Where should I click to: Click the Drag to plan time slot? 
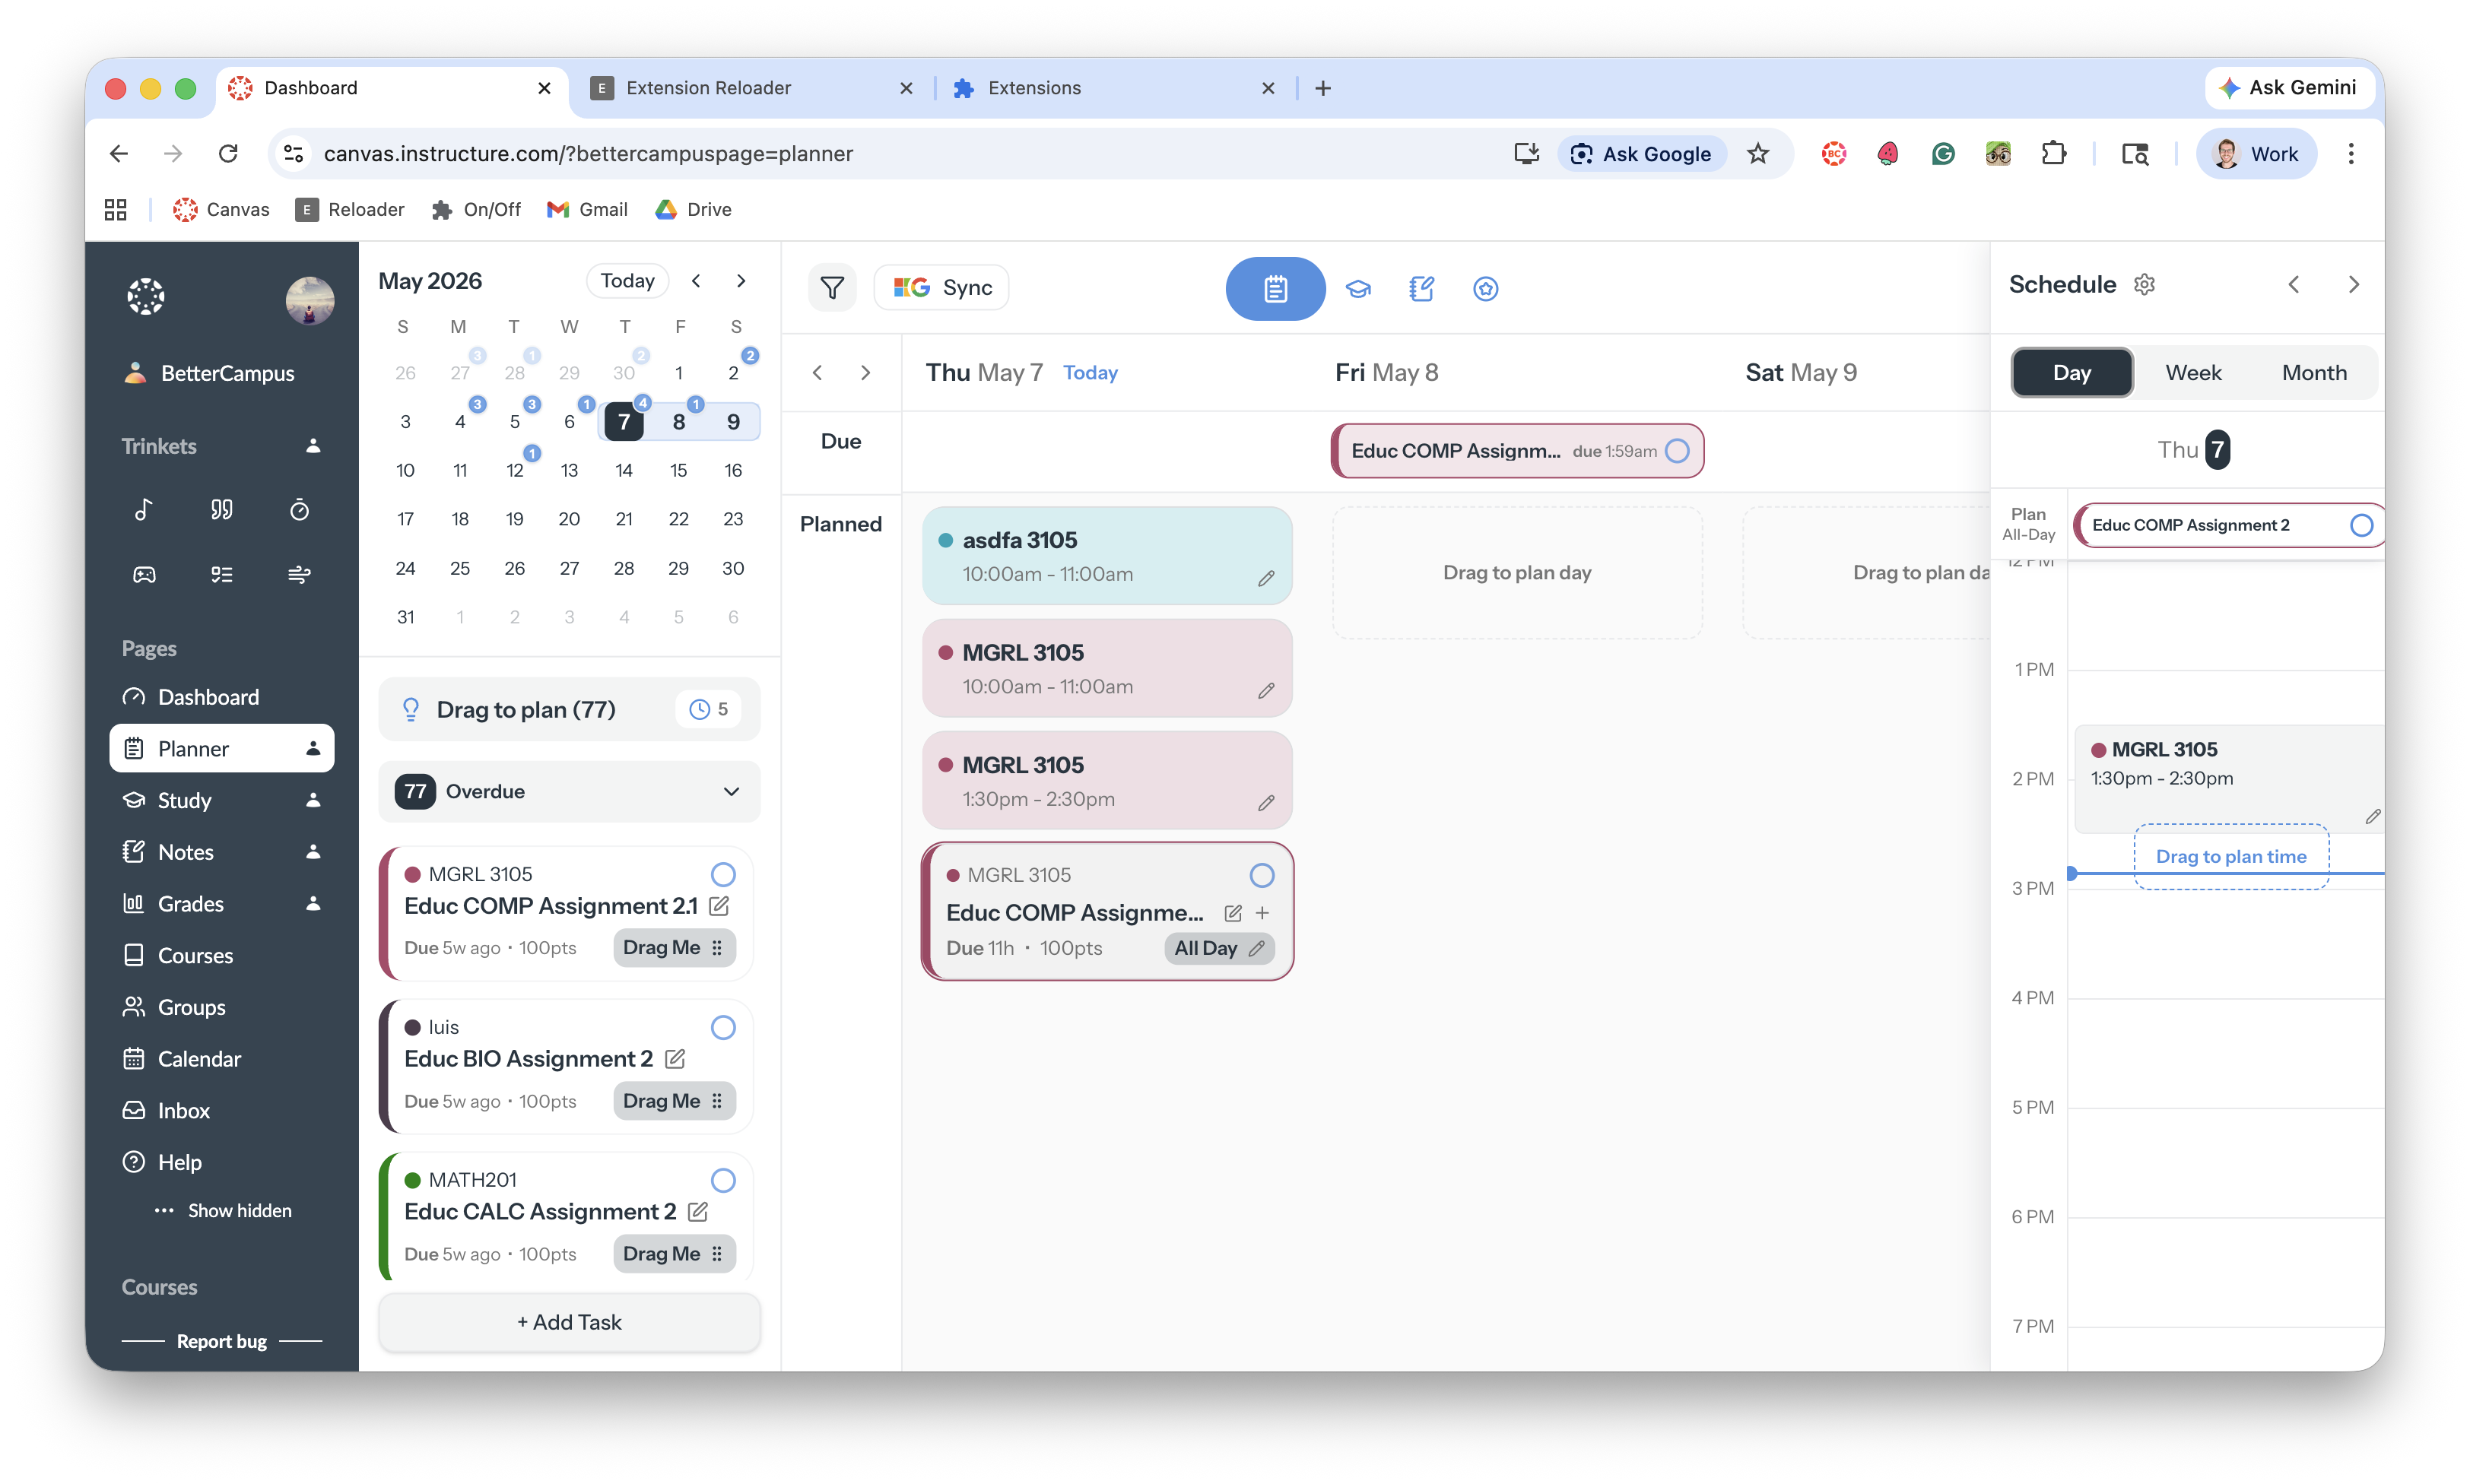2231,856
